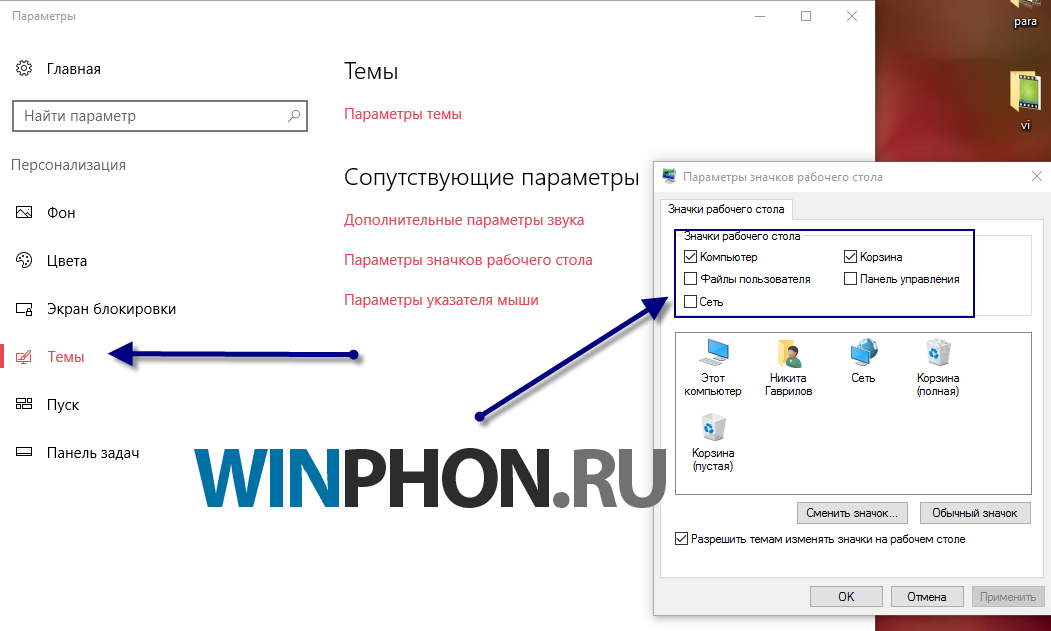This screenshot has width=1051, height=631.
Task: Close the Параметры window
Action: pos(852,16)
